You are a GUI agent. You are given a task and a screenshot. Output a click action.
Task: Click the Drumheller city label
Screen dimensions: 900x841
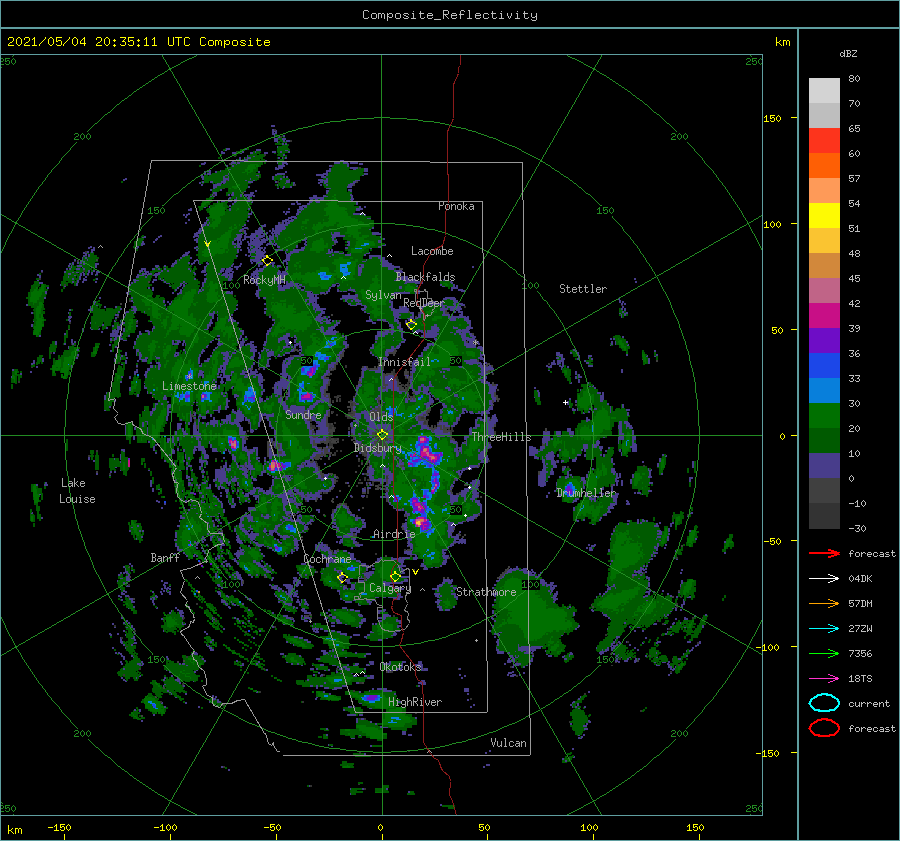click(x=586, y=493)
